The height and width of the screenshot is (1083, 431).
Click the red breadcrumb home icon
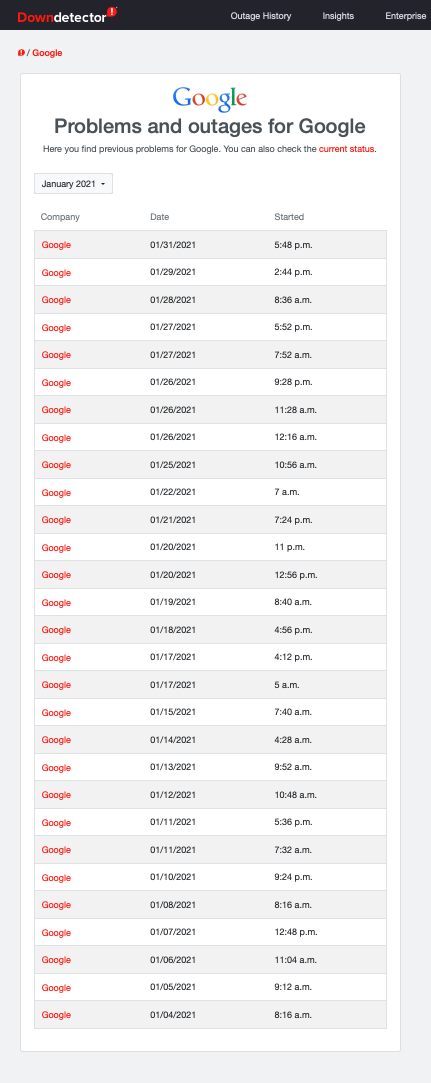pos(21,53)
